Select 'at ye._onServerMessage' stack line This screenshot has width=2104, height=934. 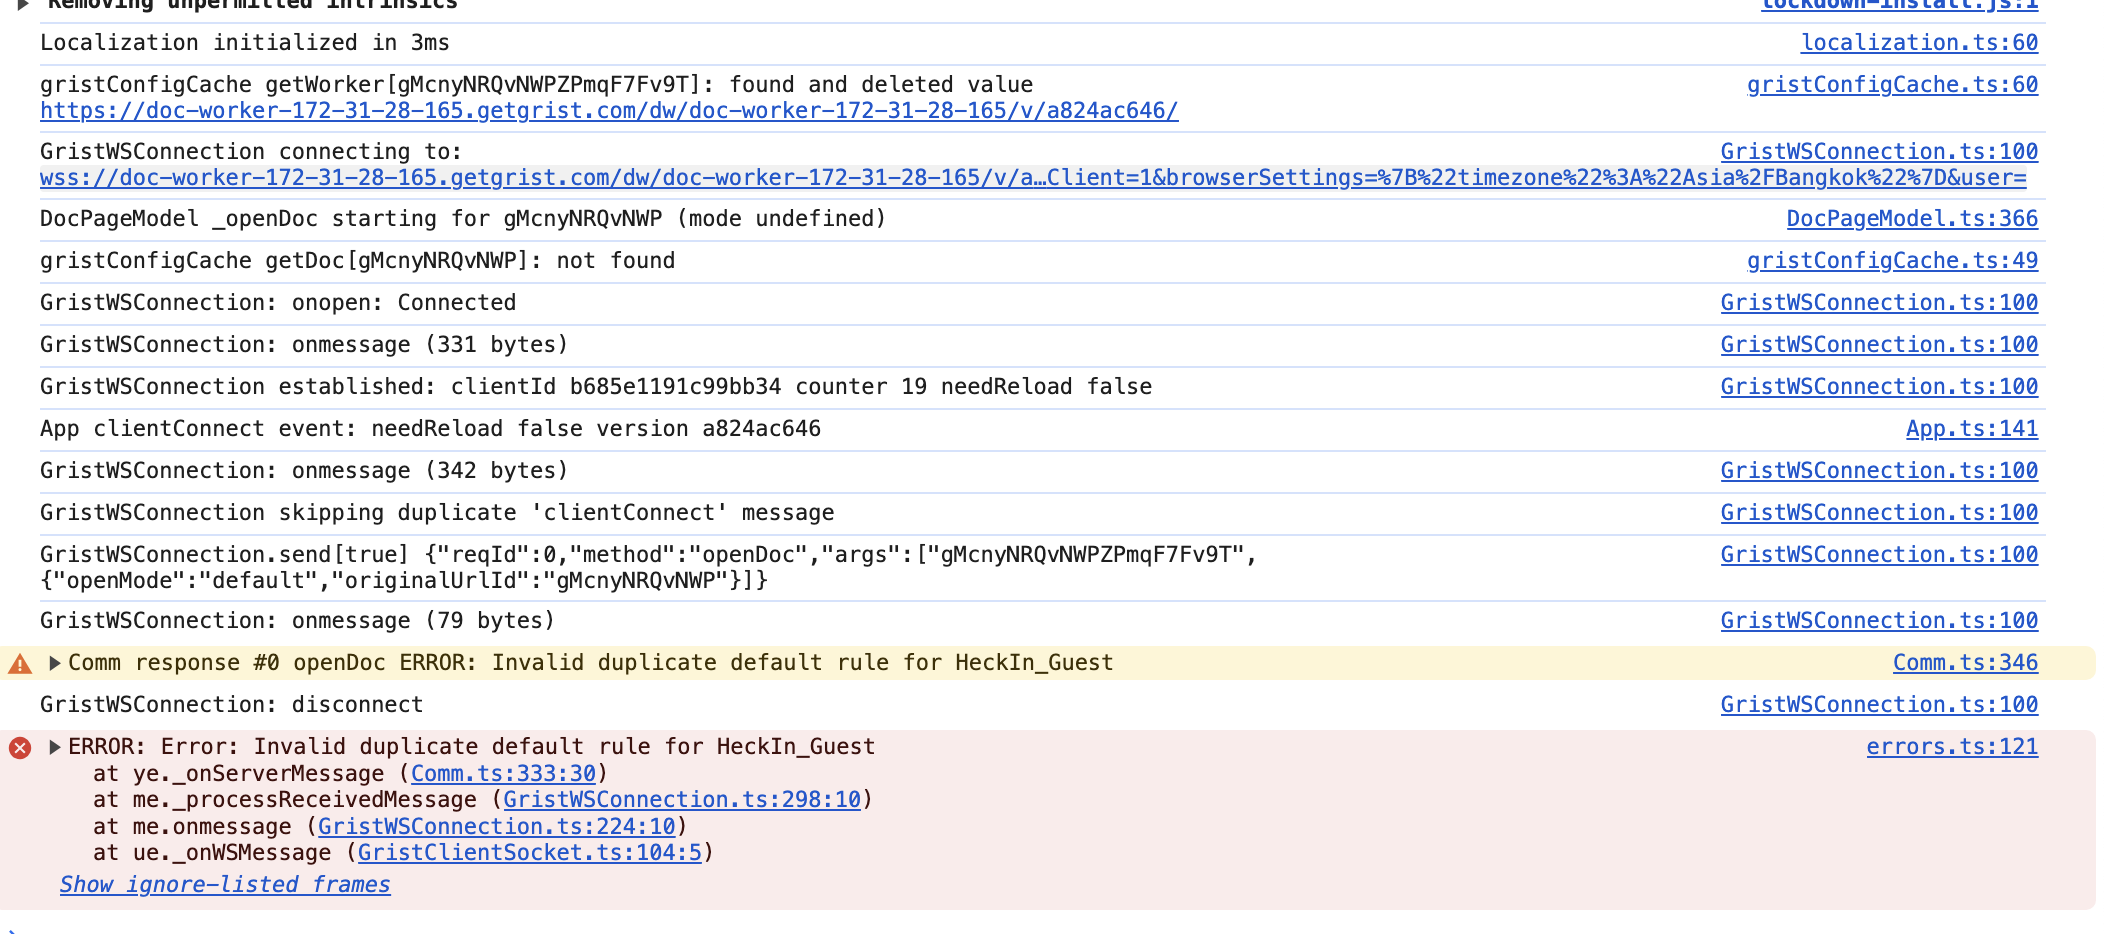tap(351, 774)
